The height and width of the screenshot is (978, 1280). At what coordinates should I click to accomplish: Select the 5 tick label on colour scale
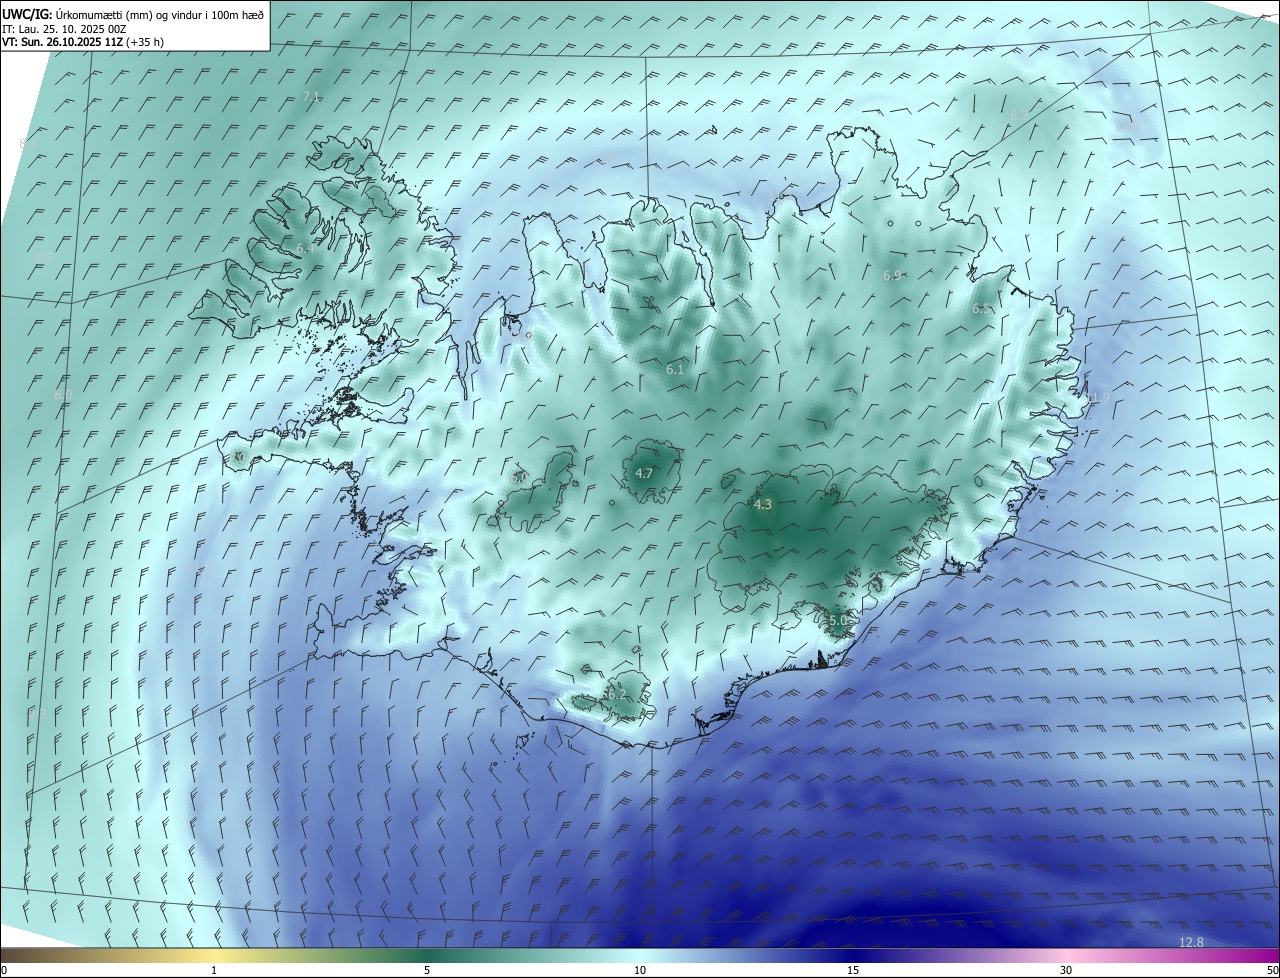click(427, 970)
